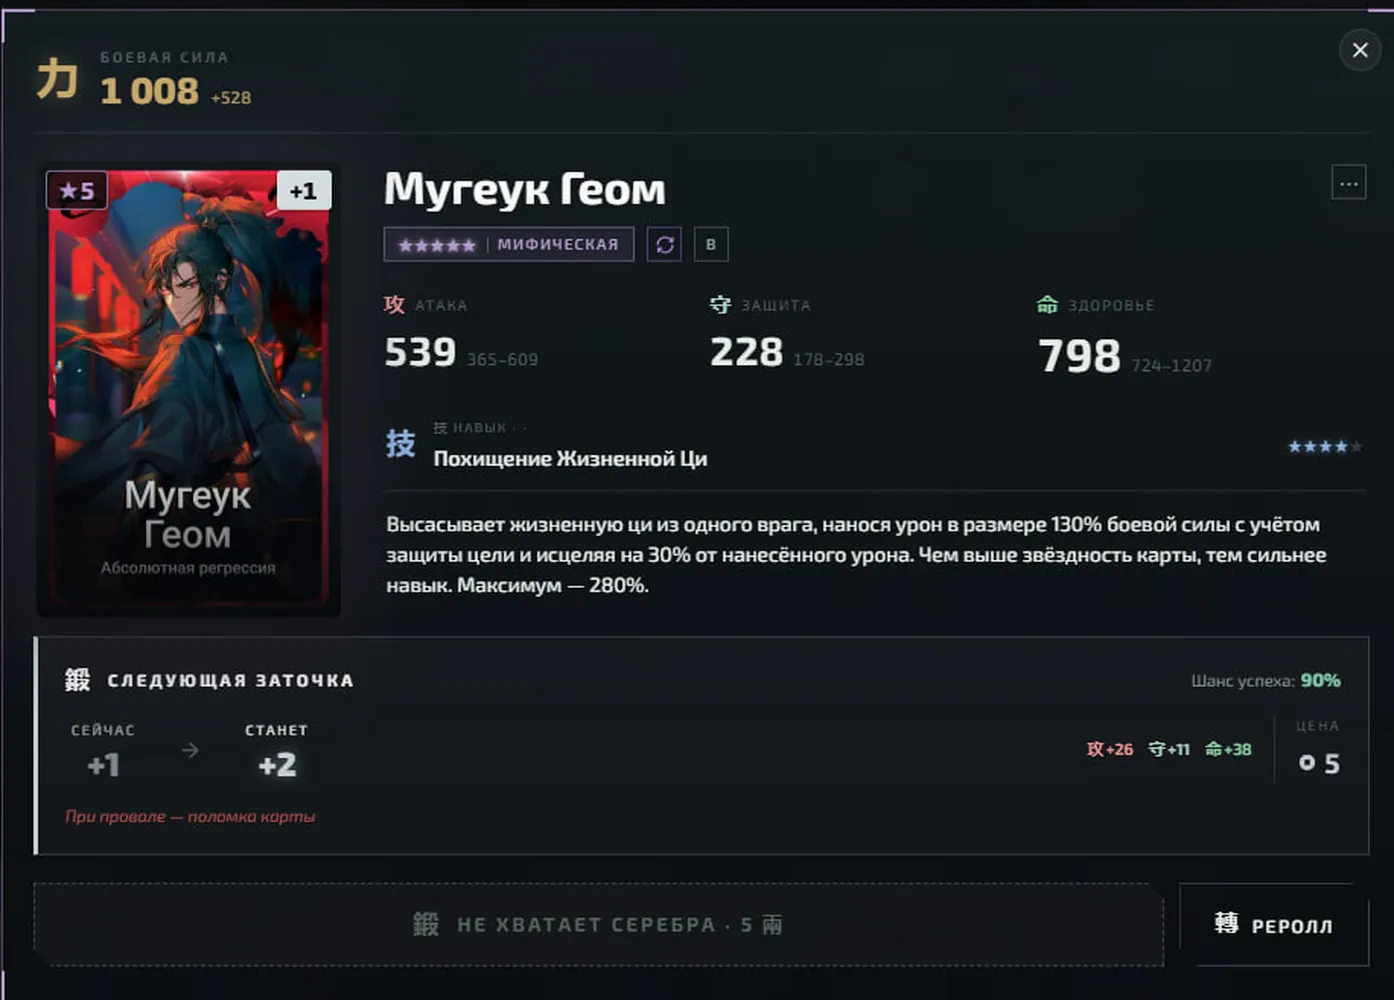Screen dimensions: 1394x1000
Task: Click the Мугеук Геом title heading
Action: (x=525, y=190)
